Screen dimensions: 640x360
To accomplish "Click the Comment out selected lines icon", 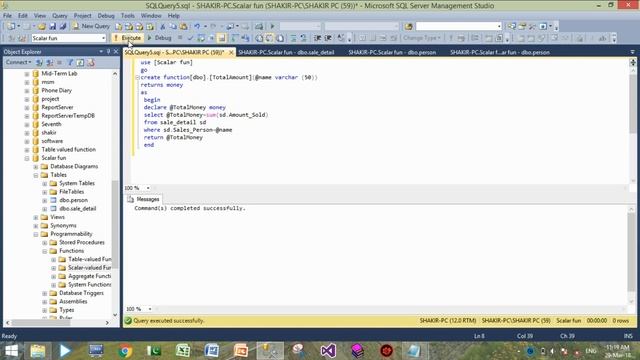I will point(293,38).
